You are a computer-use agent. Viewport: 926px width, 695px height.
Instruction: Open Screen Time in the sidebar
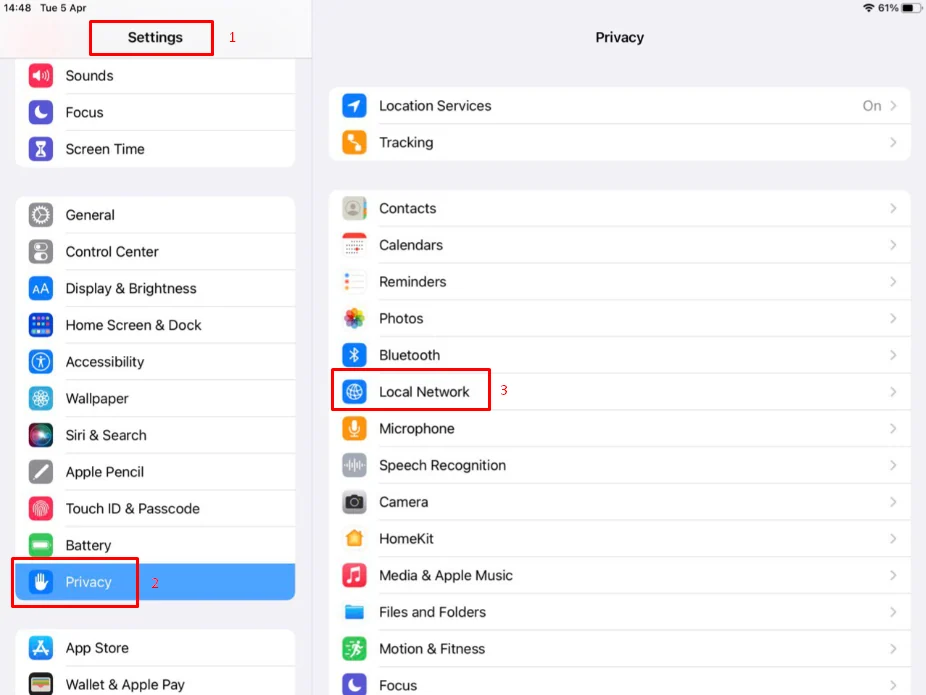point(155,149)
